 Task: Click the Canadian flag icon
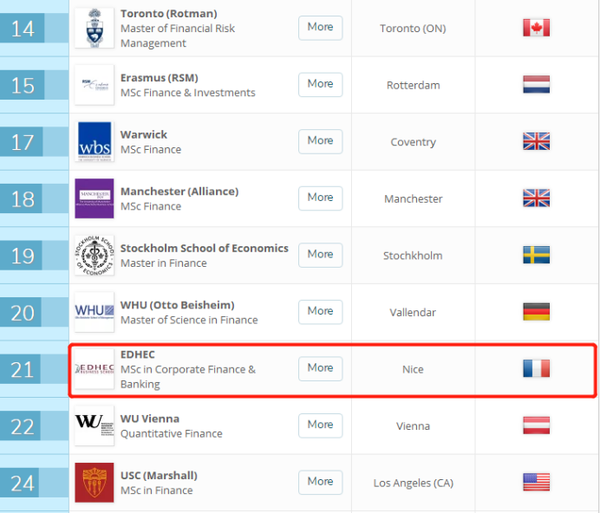536,28
